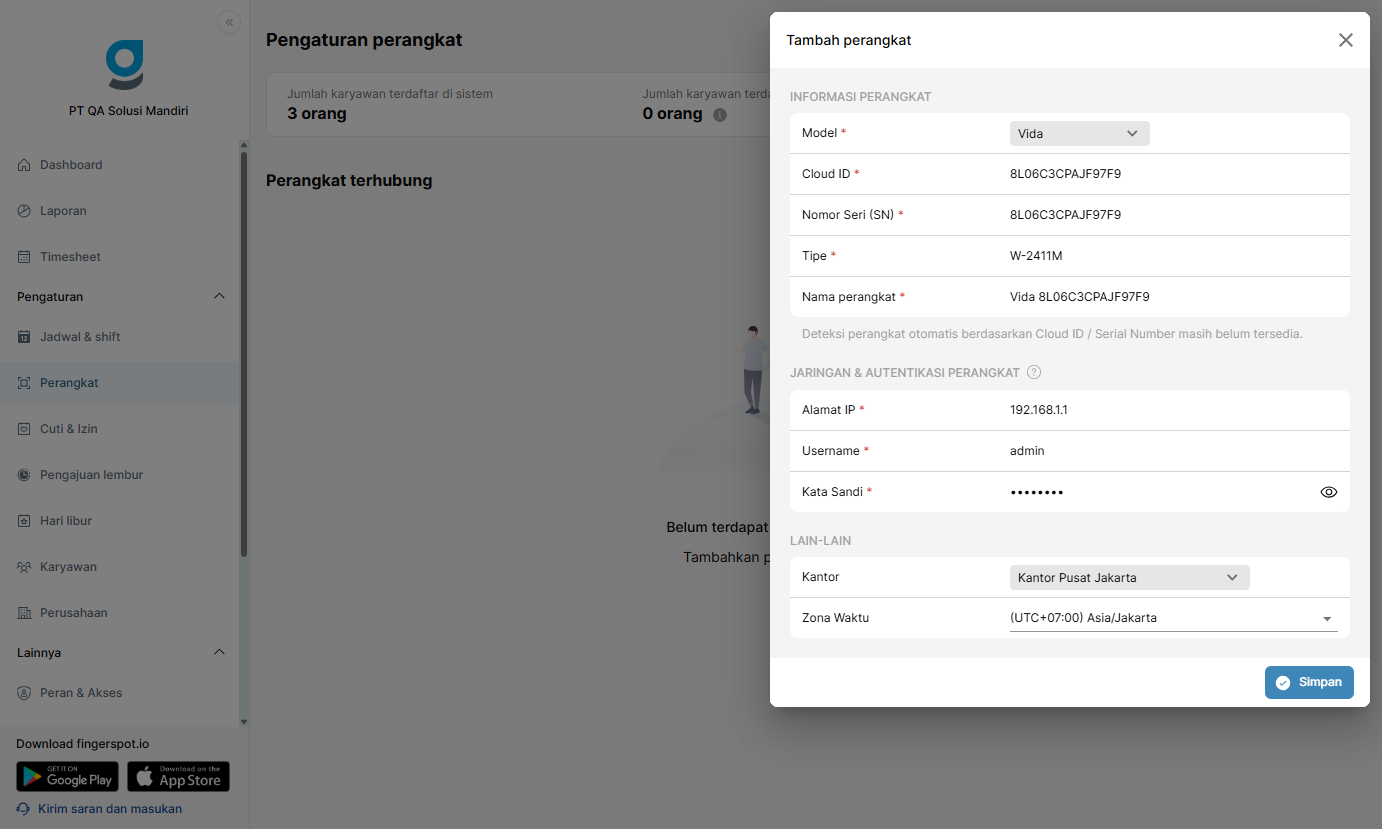Click the Nama perangkat field

coord(1173,297)
